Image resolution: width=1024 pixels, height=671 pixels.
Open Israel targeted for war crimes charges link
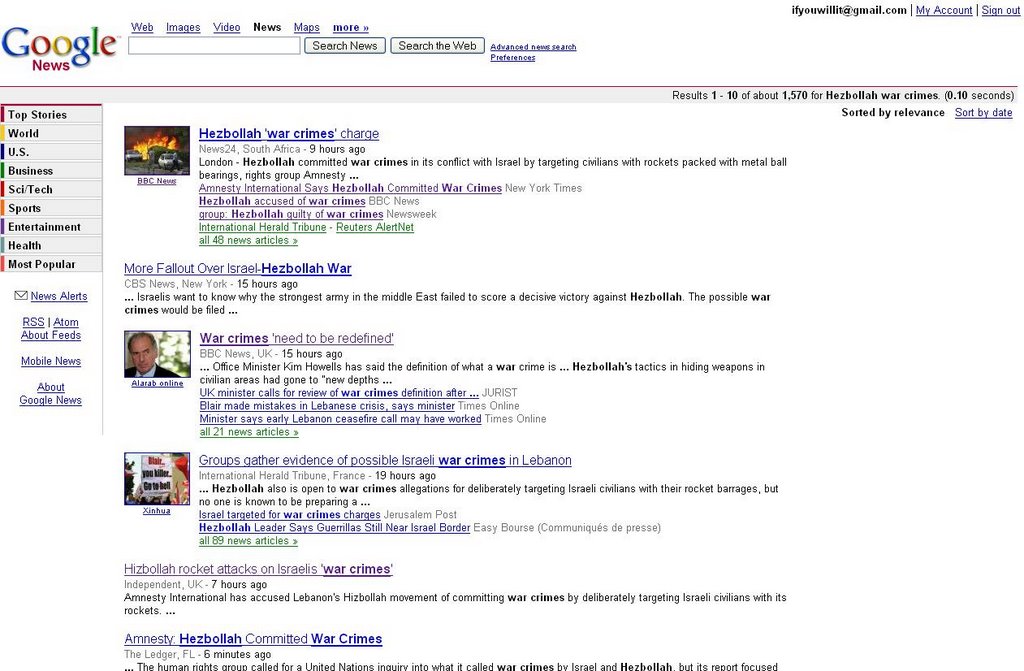[x=289, y=515]
